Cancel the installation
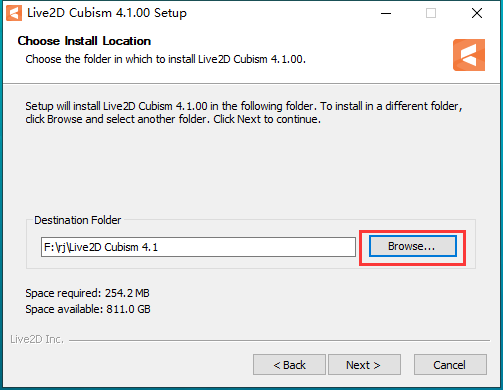 click(450, 365)
